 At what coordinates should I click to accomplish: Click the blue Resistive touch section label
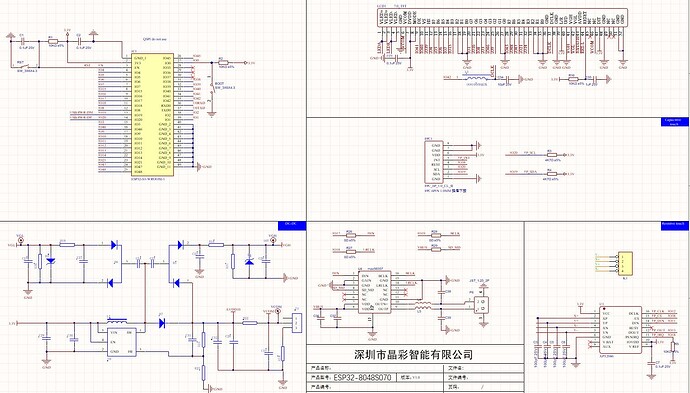point(674,225)
